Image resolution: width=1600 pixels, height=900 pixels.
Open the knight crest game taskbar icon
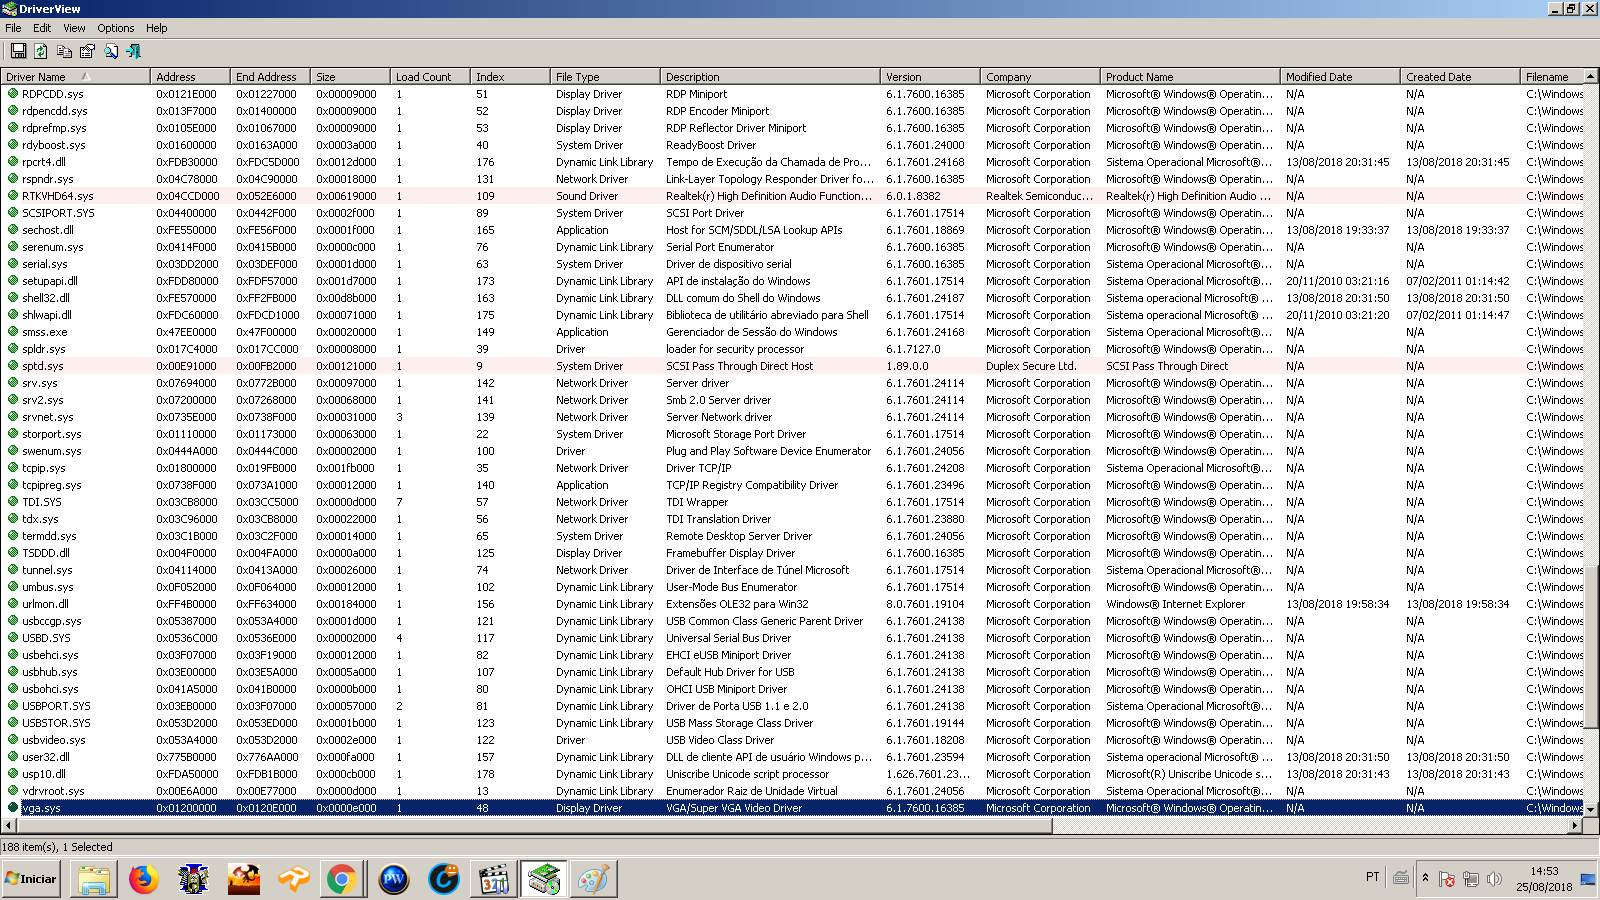pos(193,879)
